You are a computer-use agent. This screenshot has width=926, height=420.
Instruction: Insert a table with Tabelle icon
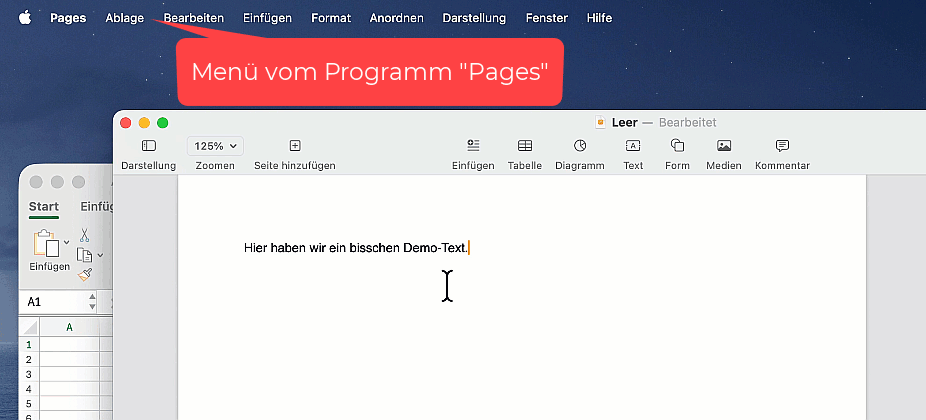pyautogui.click(x=525, y=145)
